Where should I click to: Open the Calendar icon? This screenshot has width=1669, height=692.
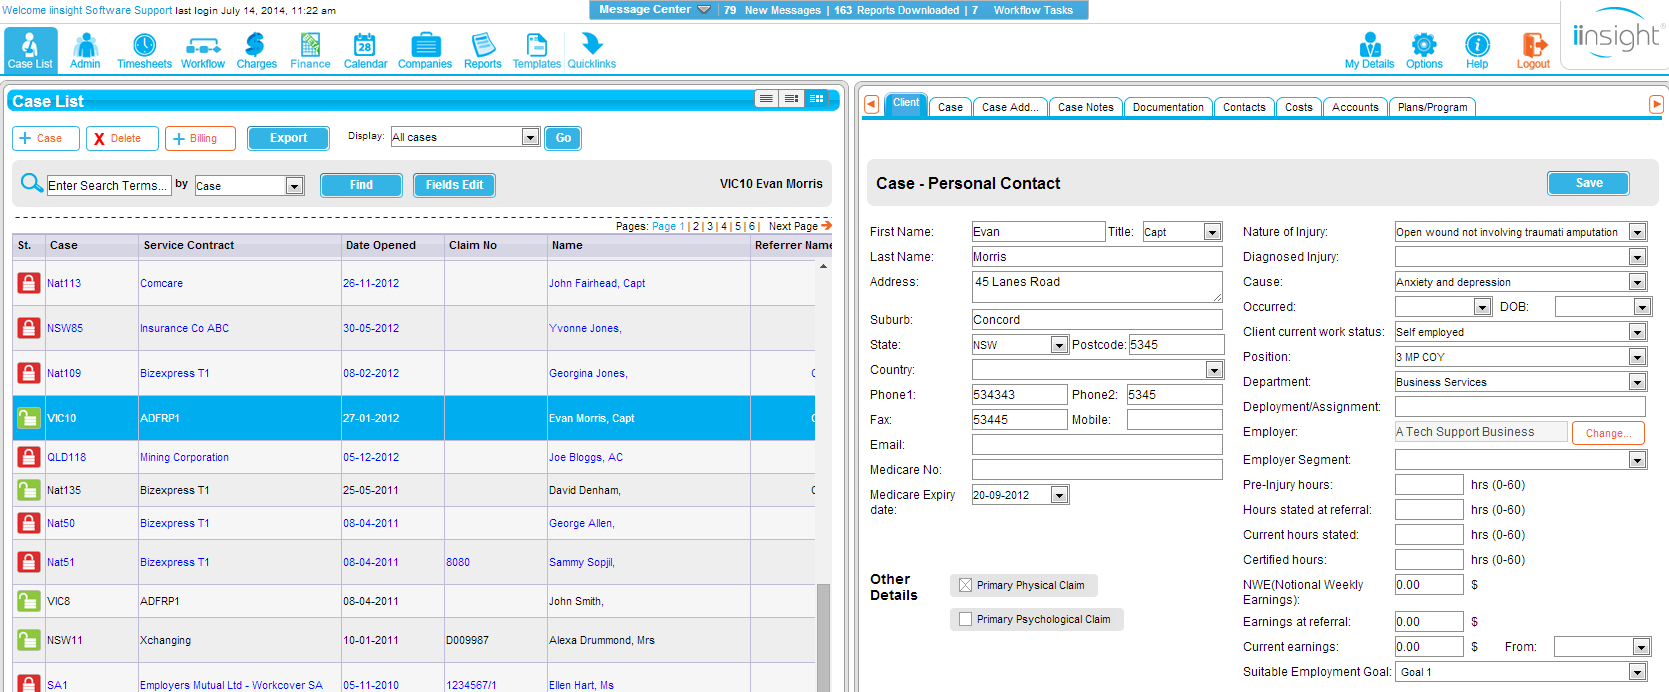(365, 46)
